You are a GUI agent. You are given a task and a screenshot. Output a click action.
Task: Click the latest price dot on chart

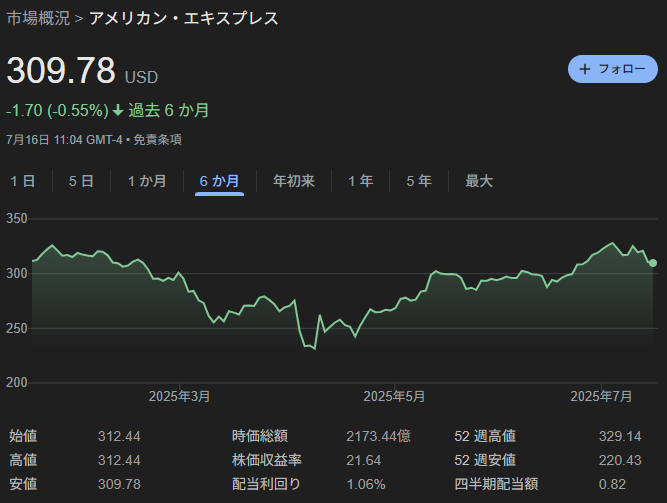click(653, 263)
